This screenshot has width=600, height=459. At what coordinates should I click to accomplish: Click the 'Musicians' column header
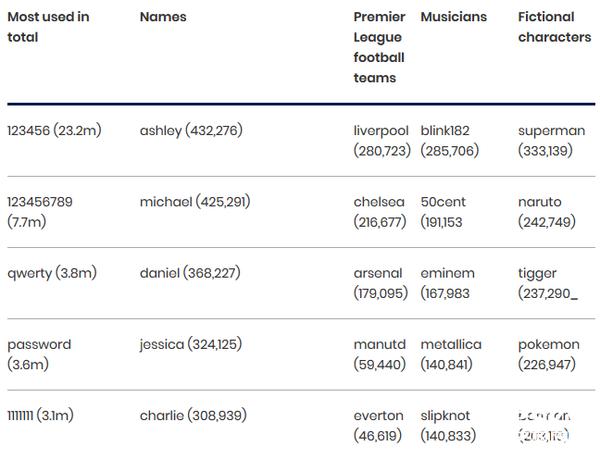454,17
